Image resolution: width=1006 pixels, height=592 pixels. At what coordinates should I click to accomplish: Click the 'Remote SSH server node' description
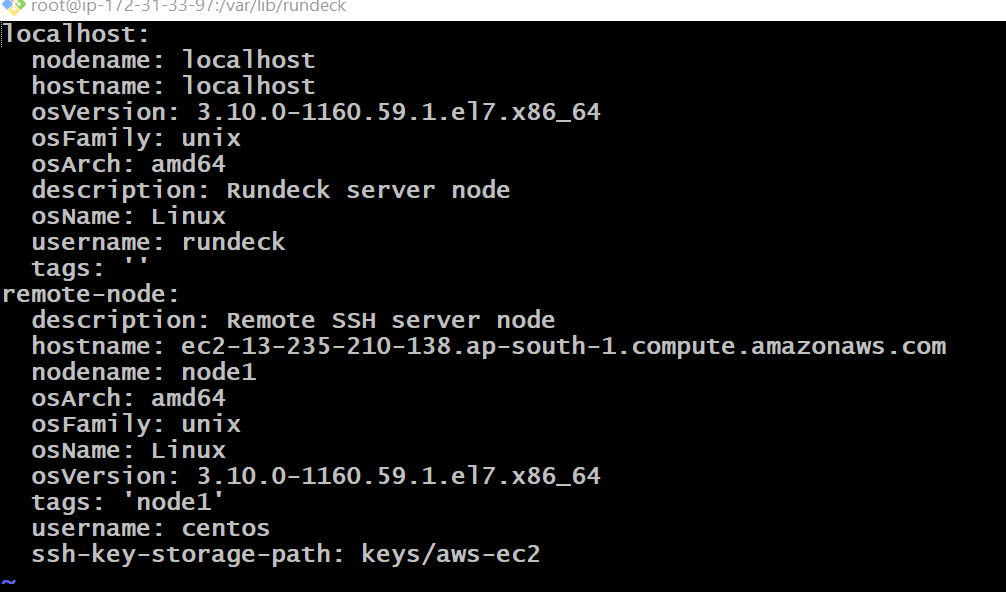pyautogui.click(x=390, y=320)
